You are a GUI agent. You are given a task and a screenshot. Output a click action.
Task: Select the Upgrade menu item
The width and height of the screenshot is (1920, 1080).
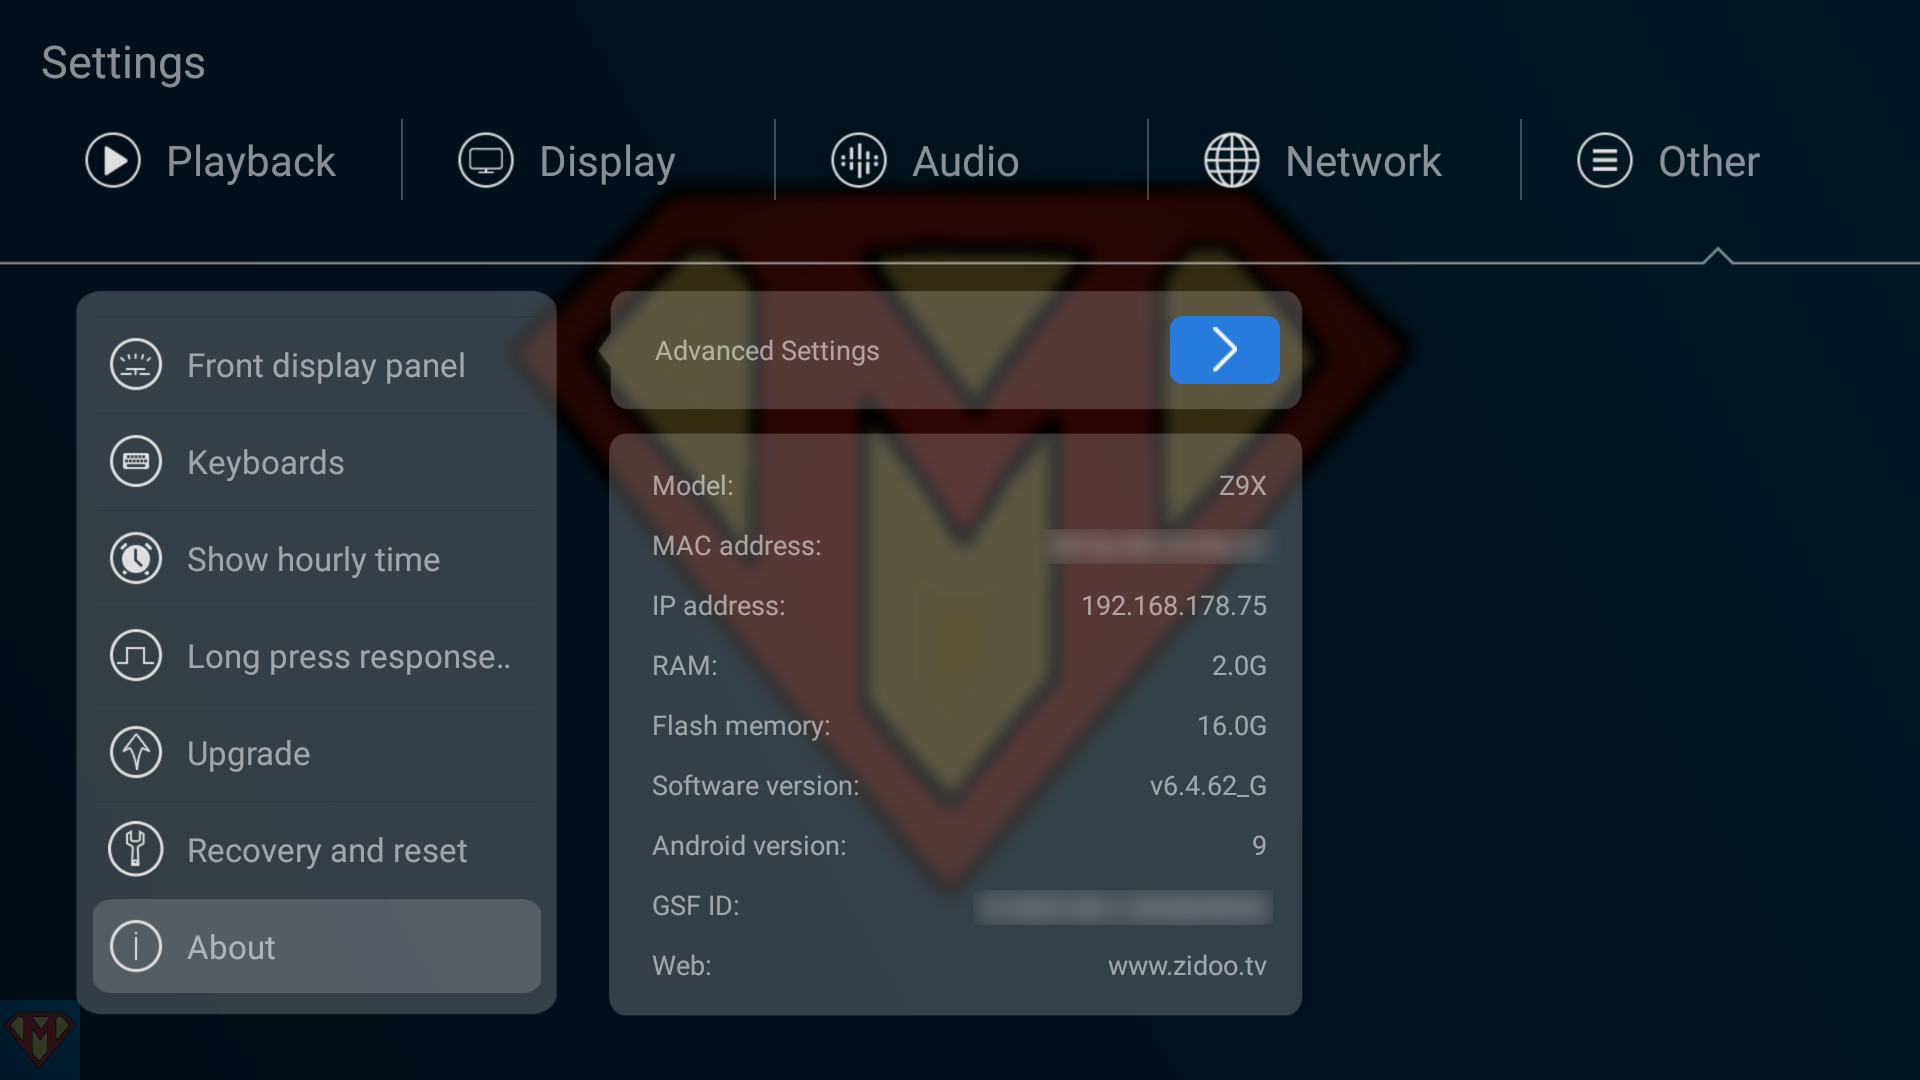pyautogui.click(x=316, y=752)
